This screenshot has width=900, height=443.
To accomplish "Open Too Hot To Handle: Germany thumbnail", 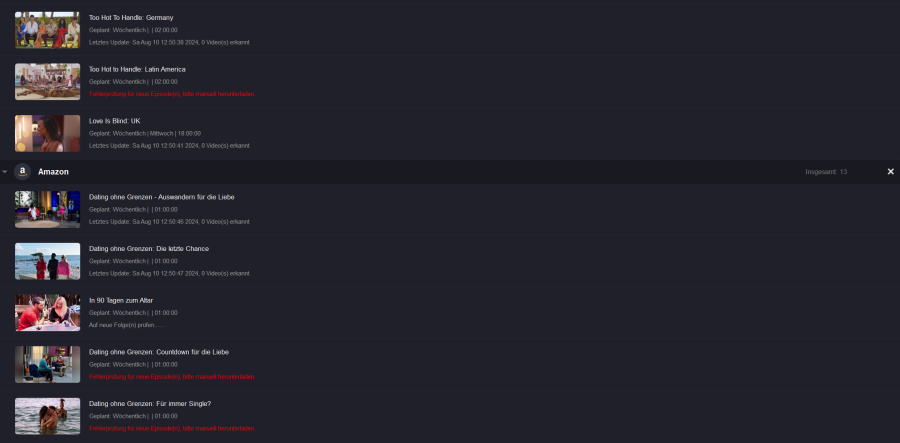I will pyautogui.click(x=48, y=30).
